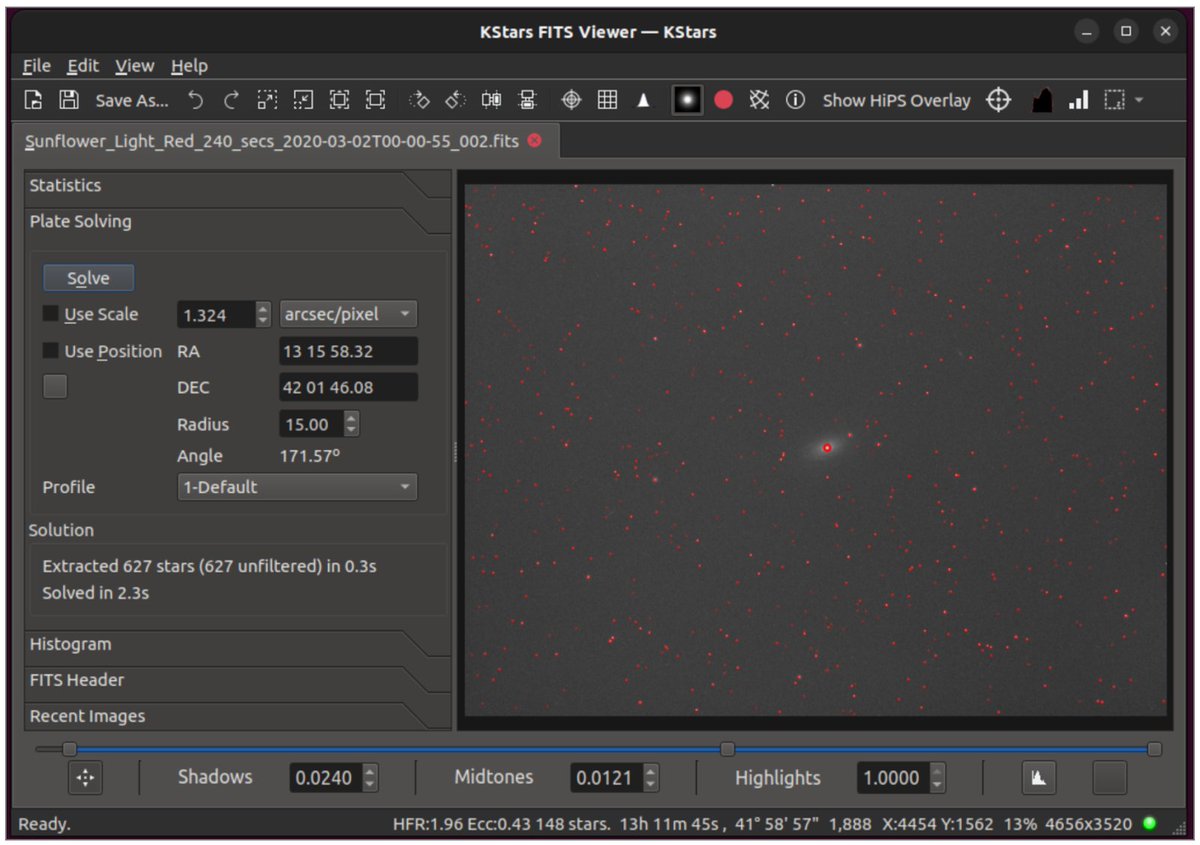Open the Profile 1-Default dropdown
This screenshot has width=1200, height=845.
pyautogui.click(x=297, y=487)
